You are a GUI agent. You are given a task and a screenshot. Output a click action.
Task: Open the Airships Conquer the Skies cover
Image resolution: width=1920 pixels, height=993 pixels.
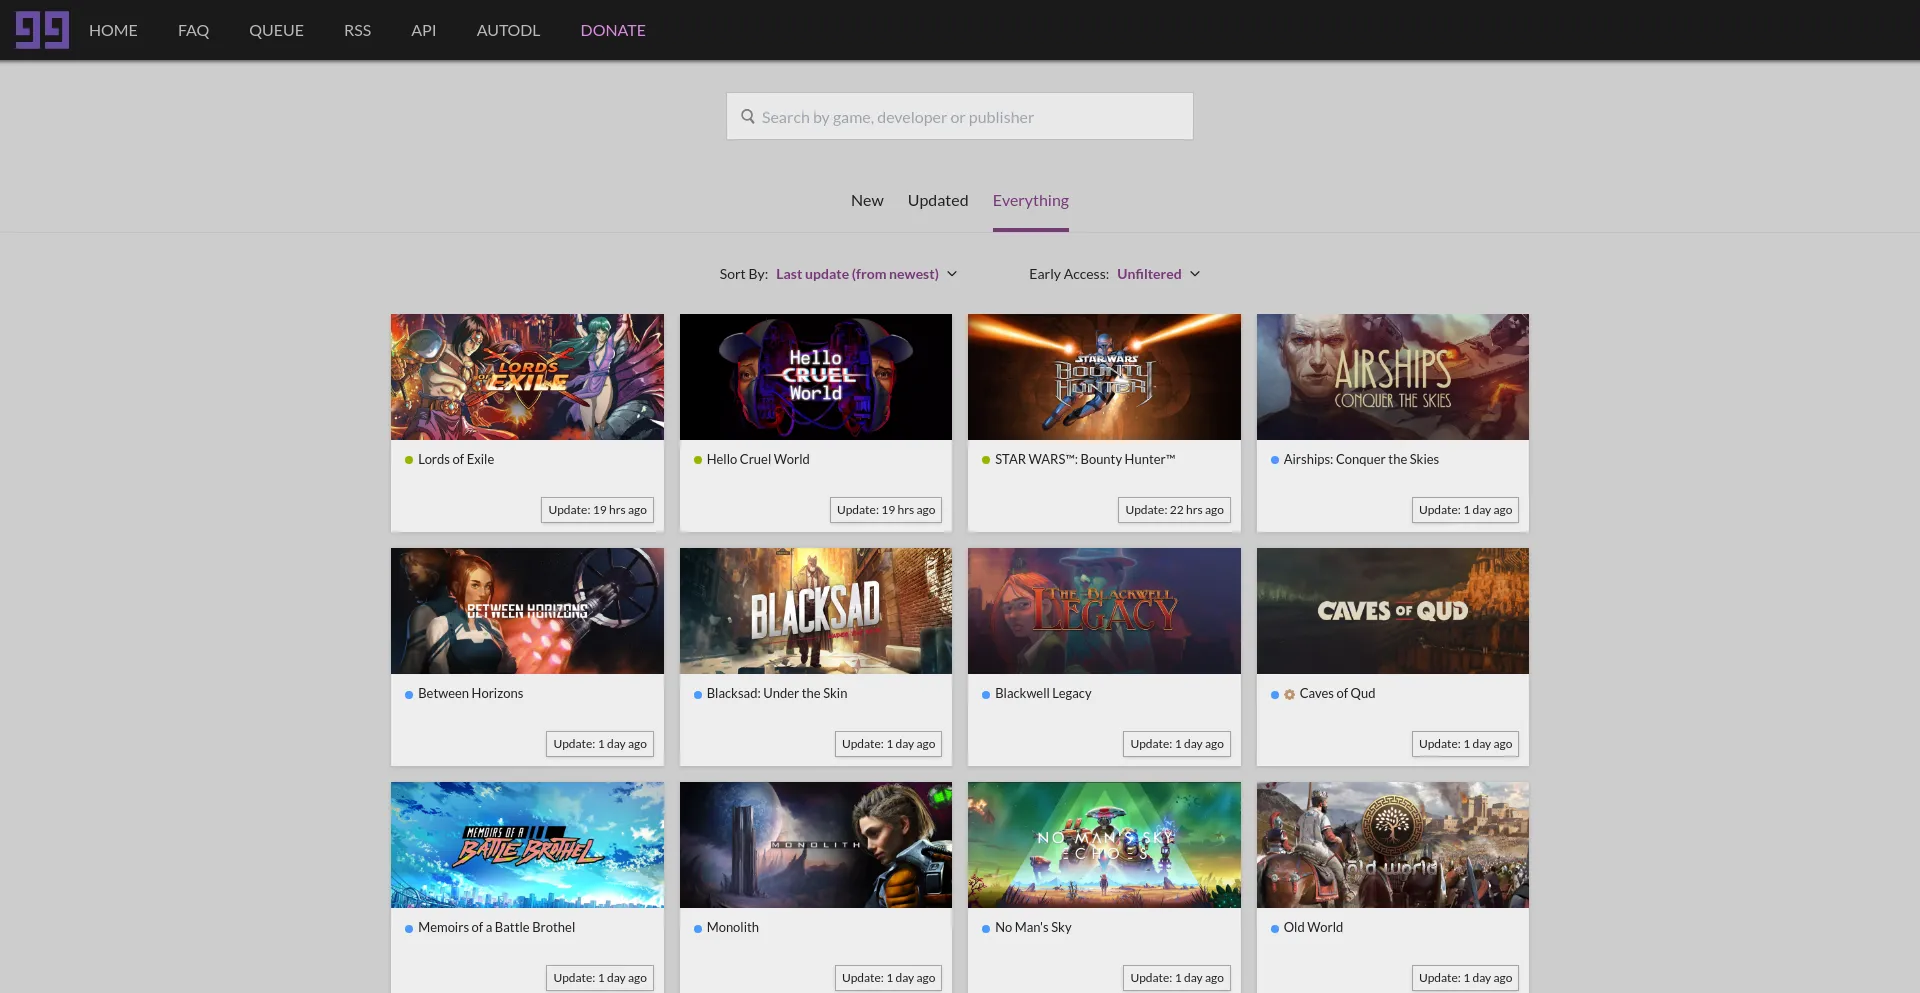[1393, 377]
